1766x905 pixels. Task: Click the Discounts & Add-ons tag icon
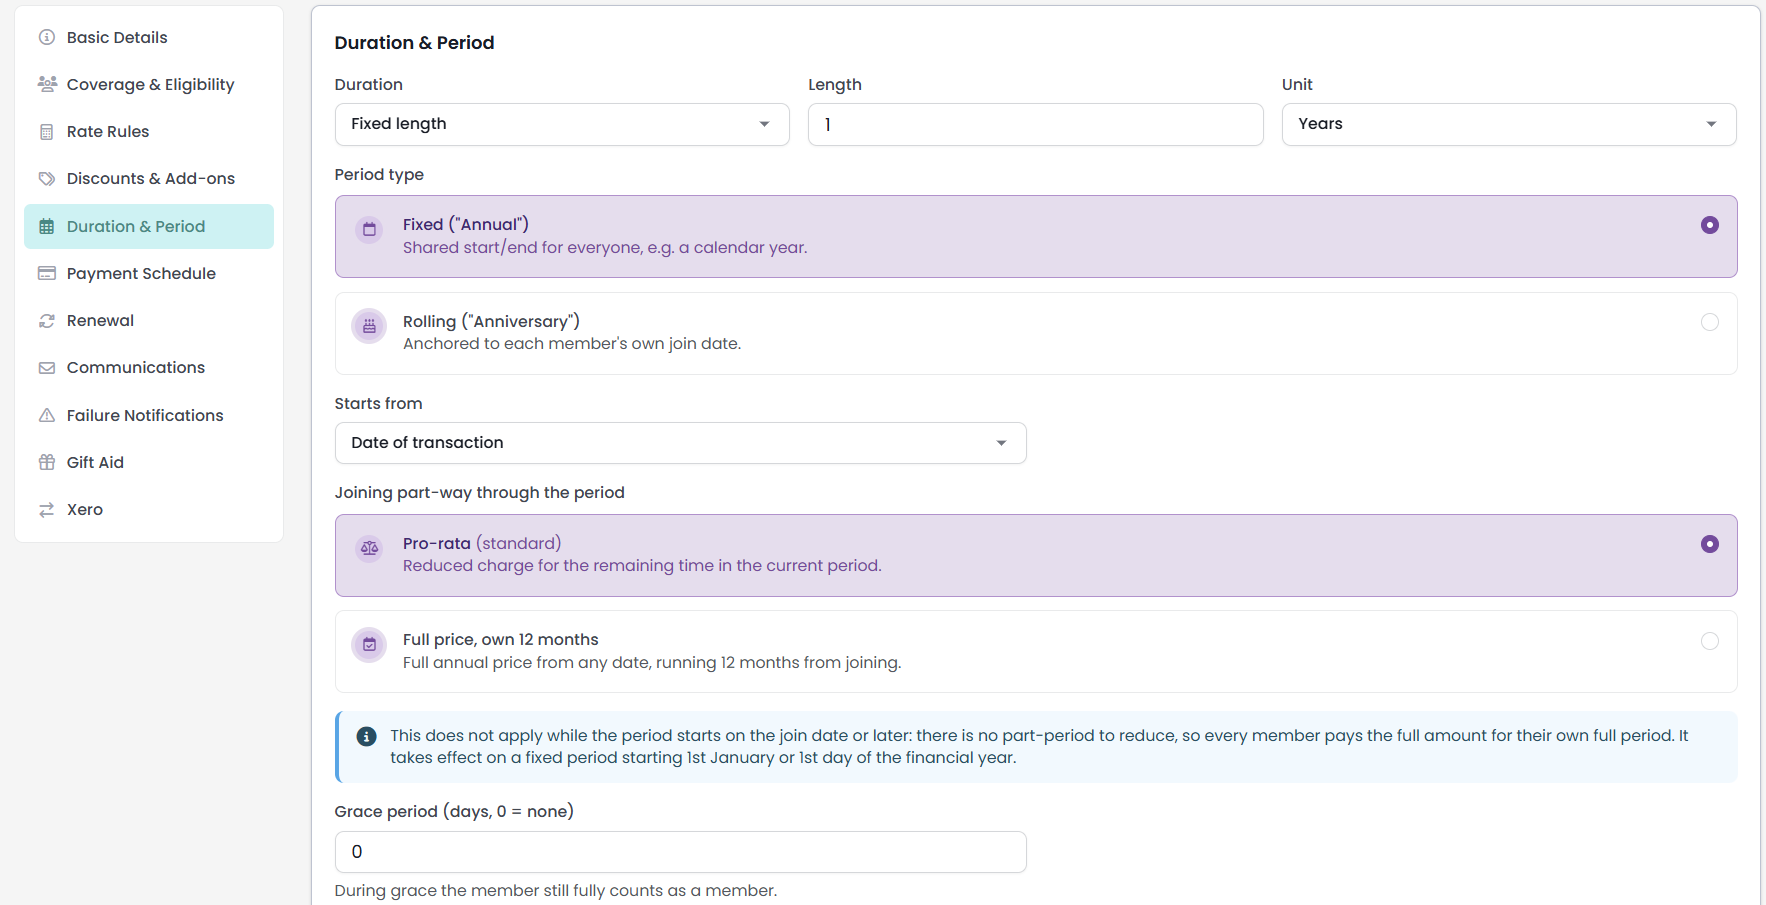pos(46,179)
